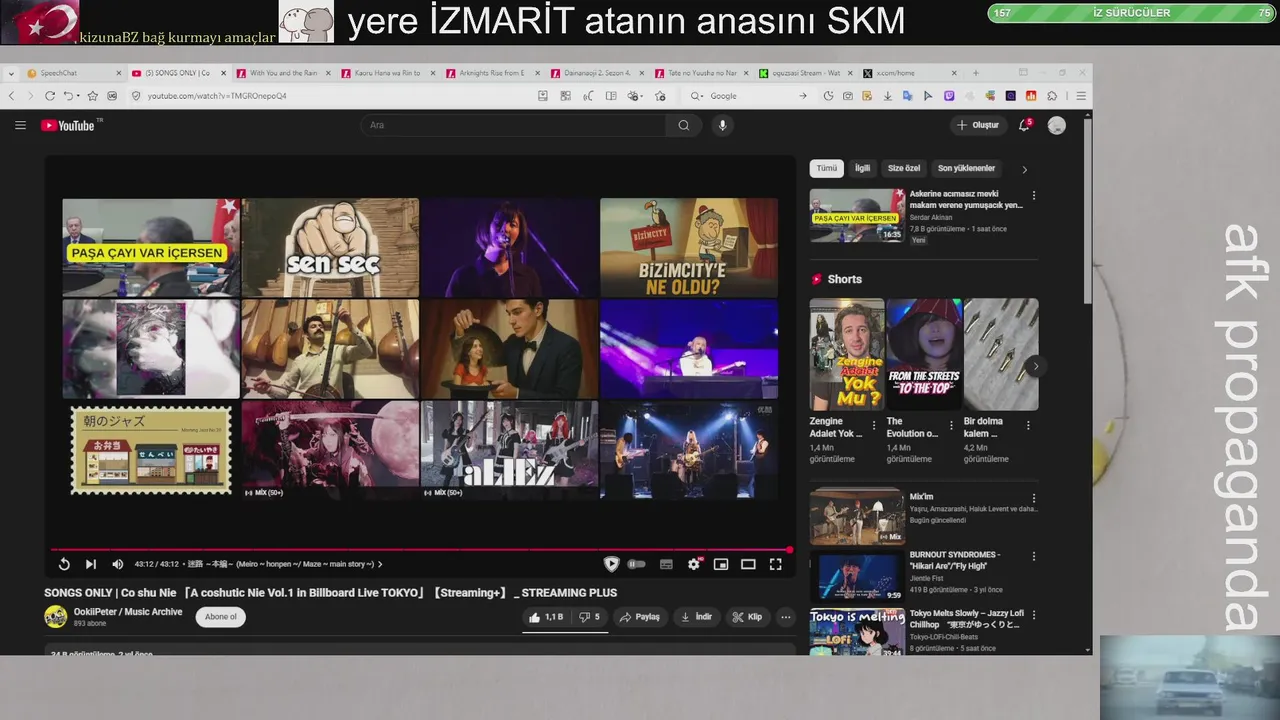Click the shield play extension icon in player
The image size is (1280, 720).
[x=611, y=564]
